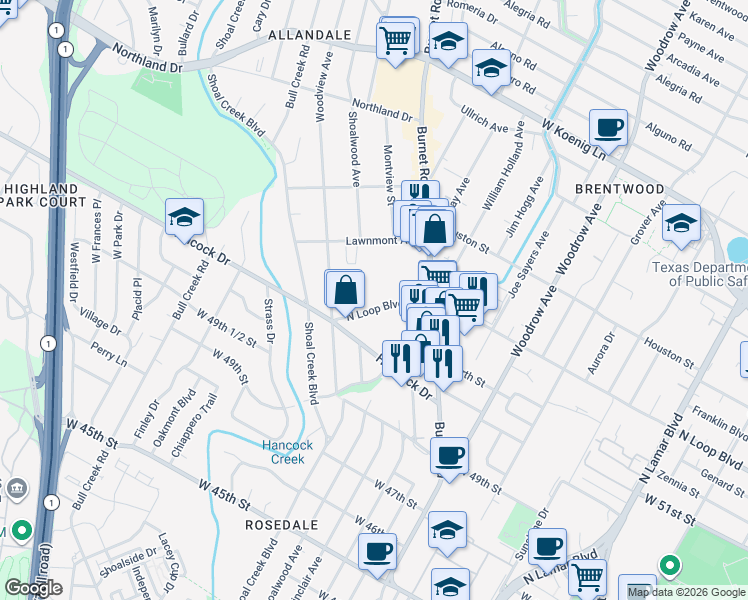
Task: Click the Ullrich Ave label
Action: tap(484, 119)
